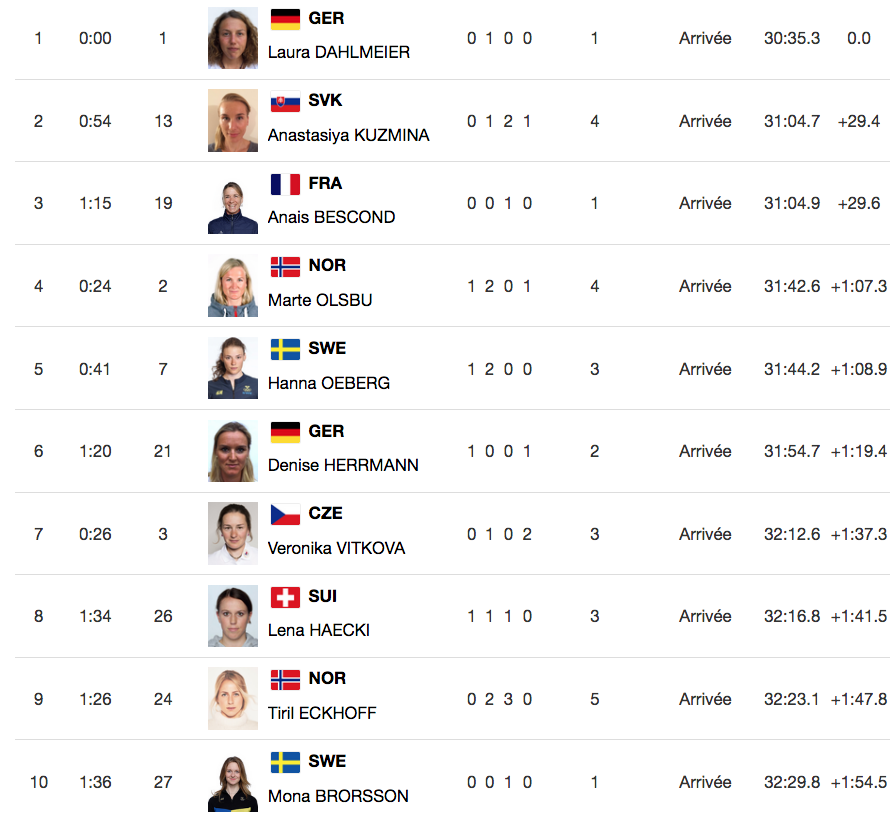The width and height of the screenshot is (890, 822).
Task: Click the Tiril ECKHOFF name
Action: pos(322,714)
